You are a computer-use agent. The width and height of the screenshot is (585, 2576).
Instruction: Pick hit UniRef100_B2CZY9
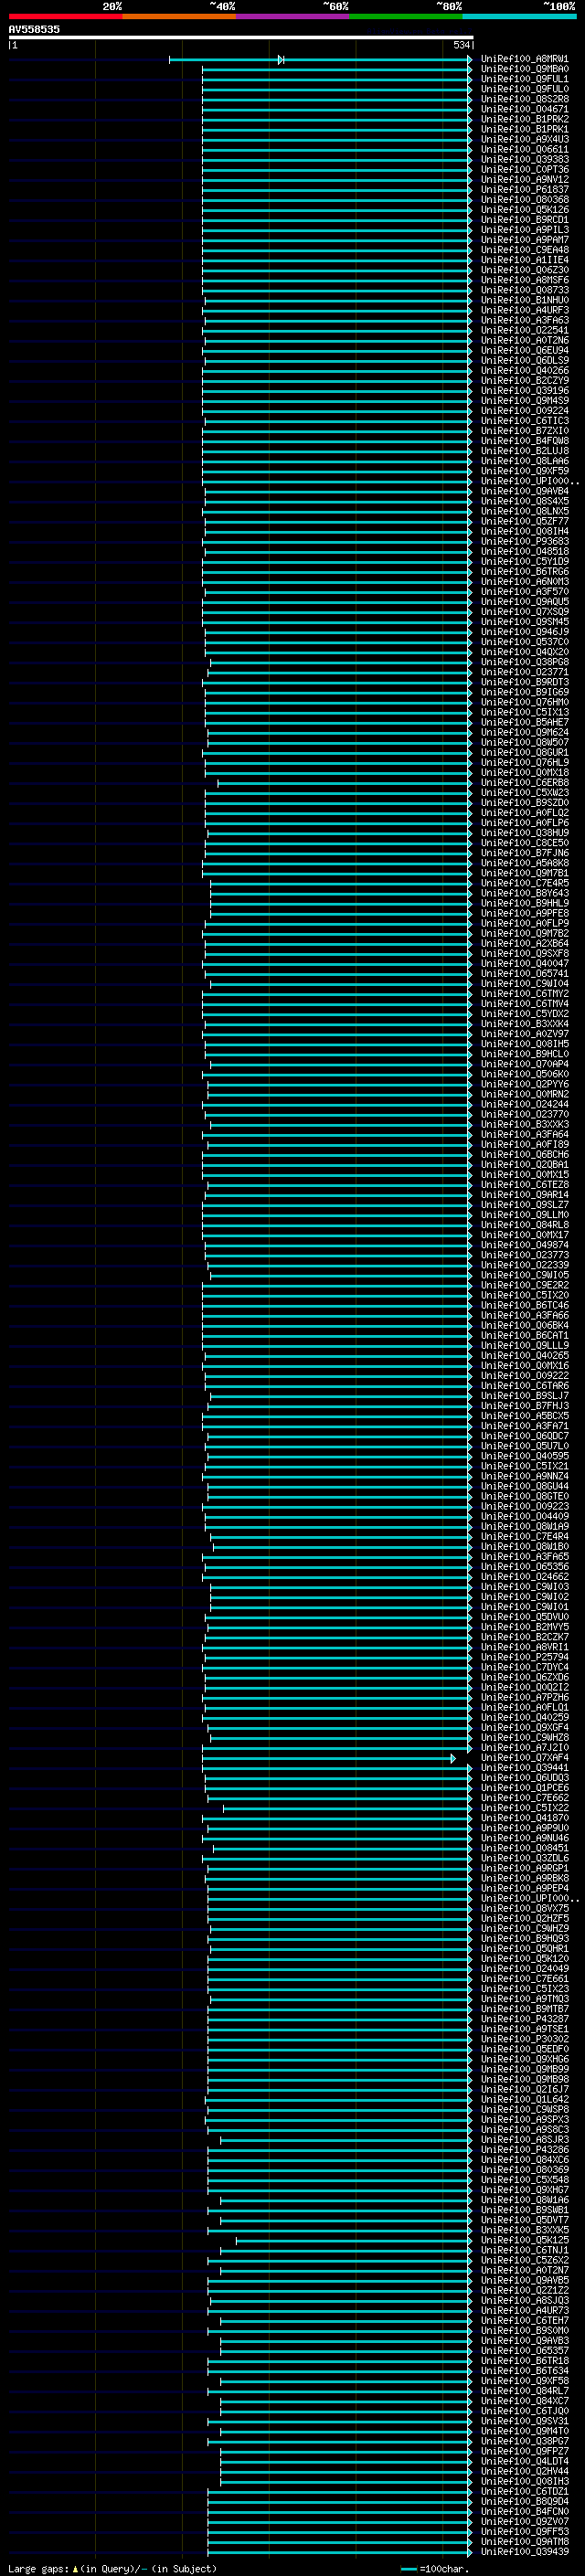coord(524,380)
